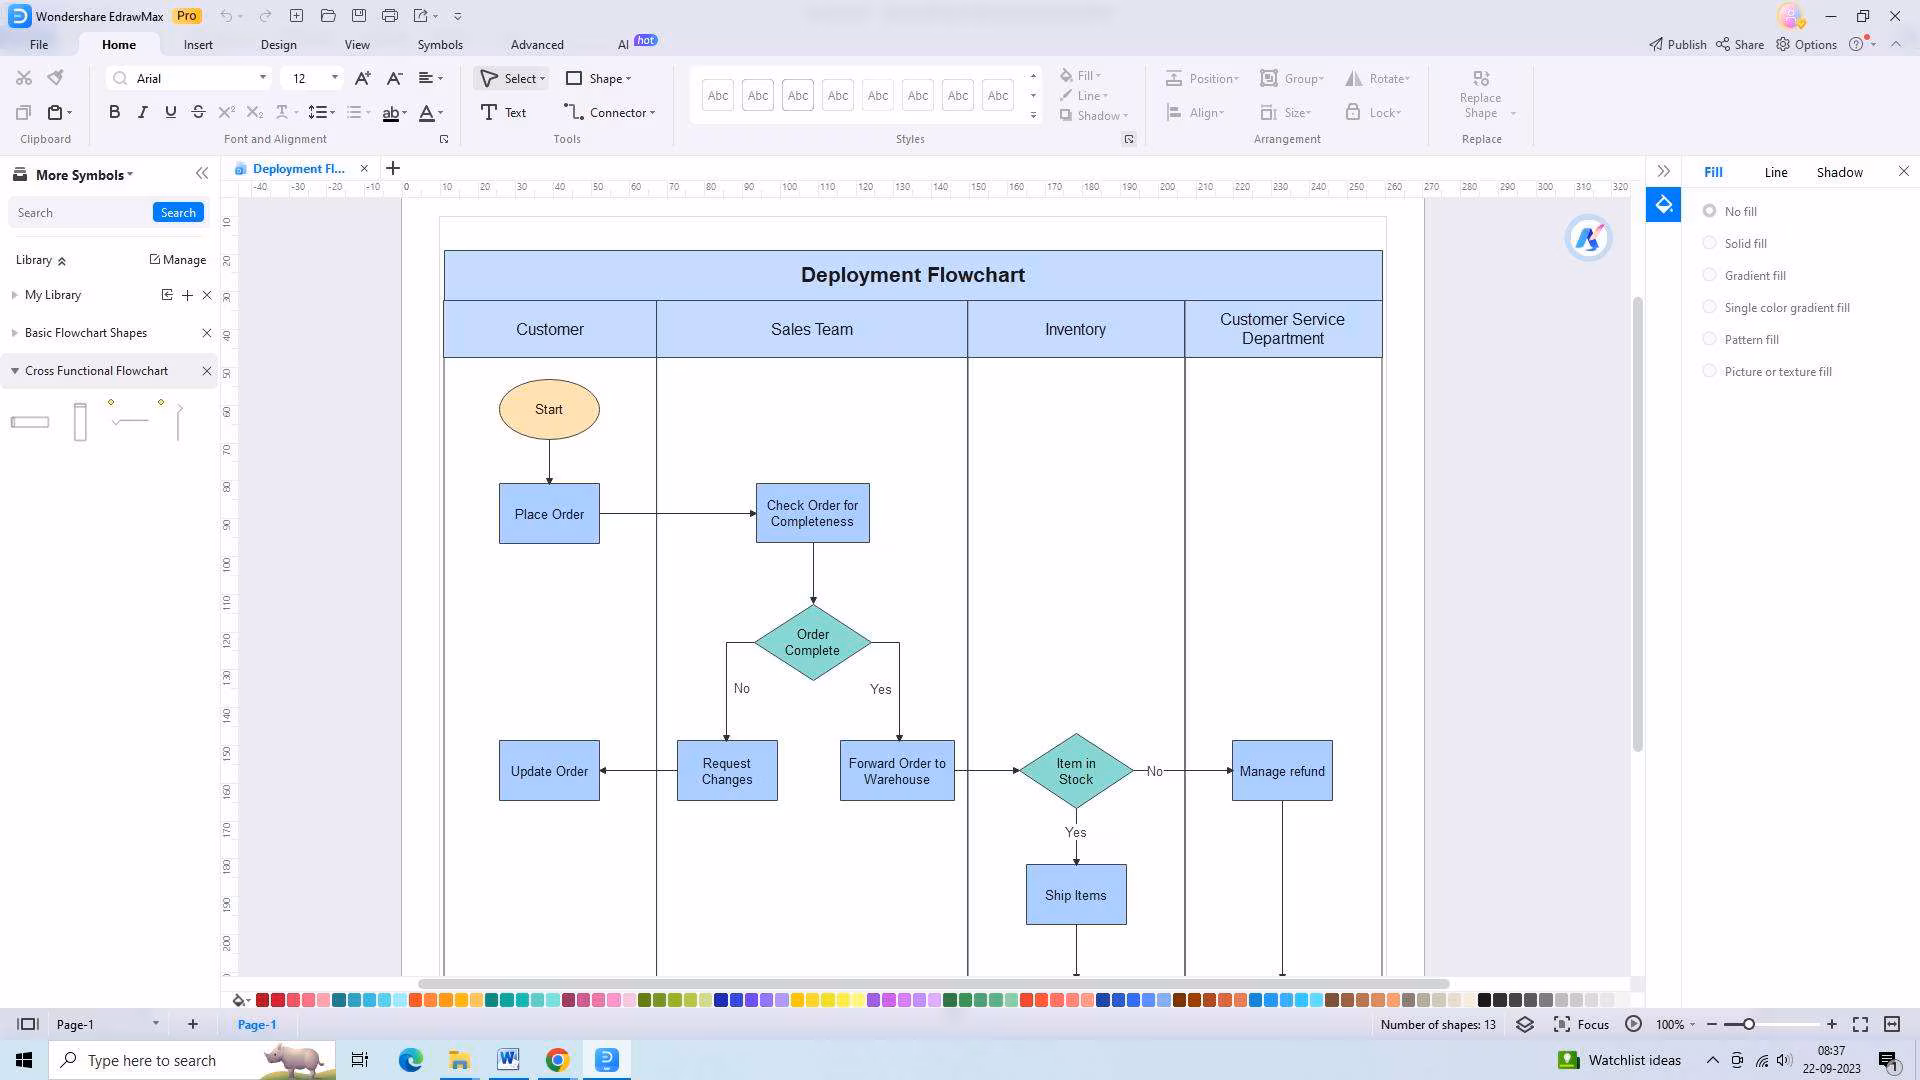The image size is (1920, 1080).
Task: Open the font size dropdown
Action: click(x=334, y=78)
